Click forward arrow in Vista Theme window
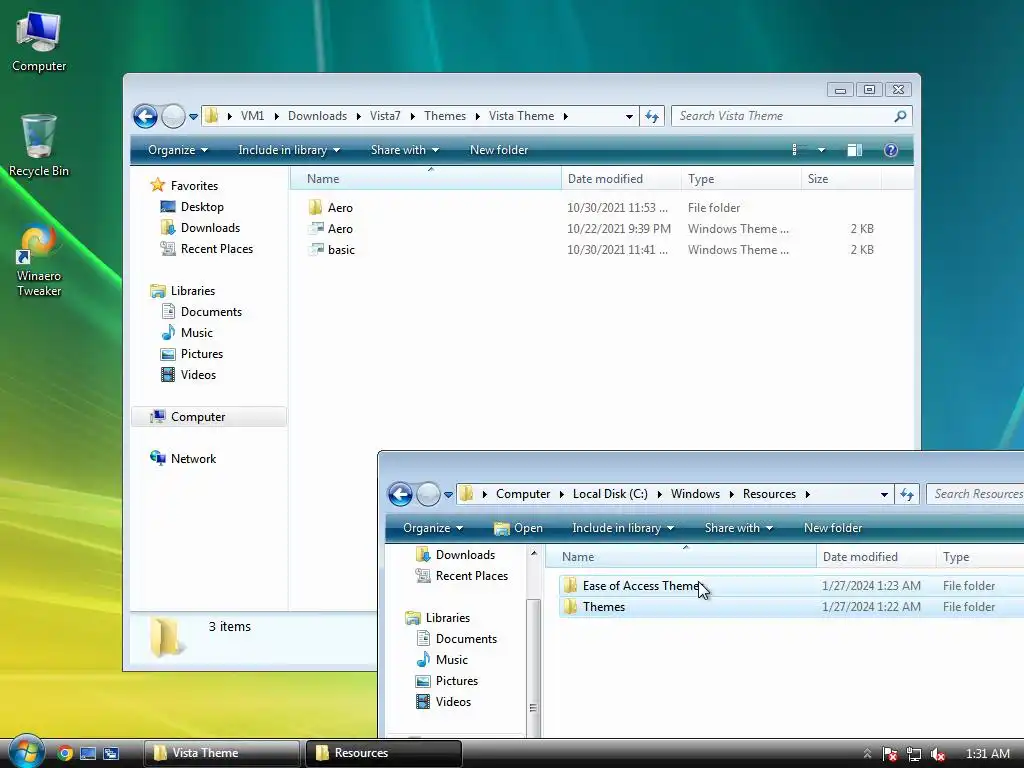Image resolution: width=1024 pixels, height=768 pixels. click(x=173, y=116)
